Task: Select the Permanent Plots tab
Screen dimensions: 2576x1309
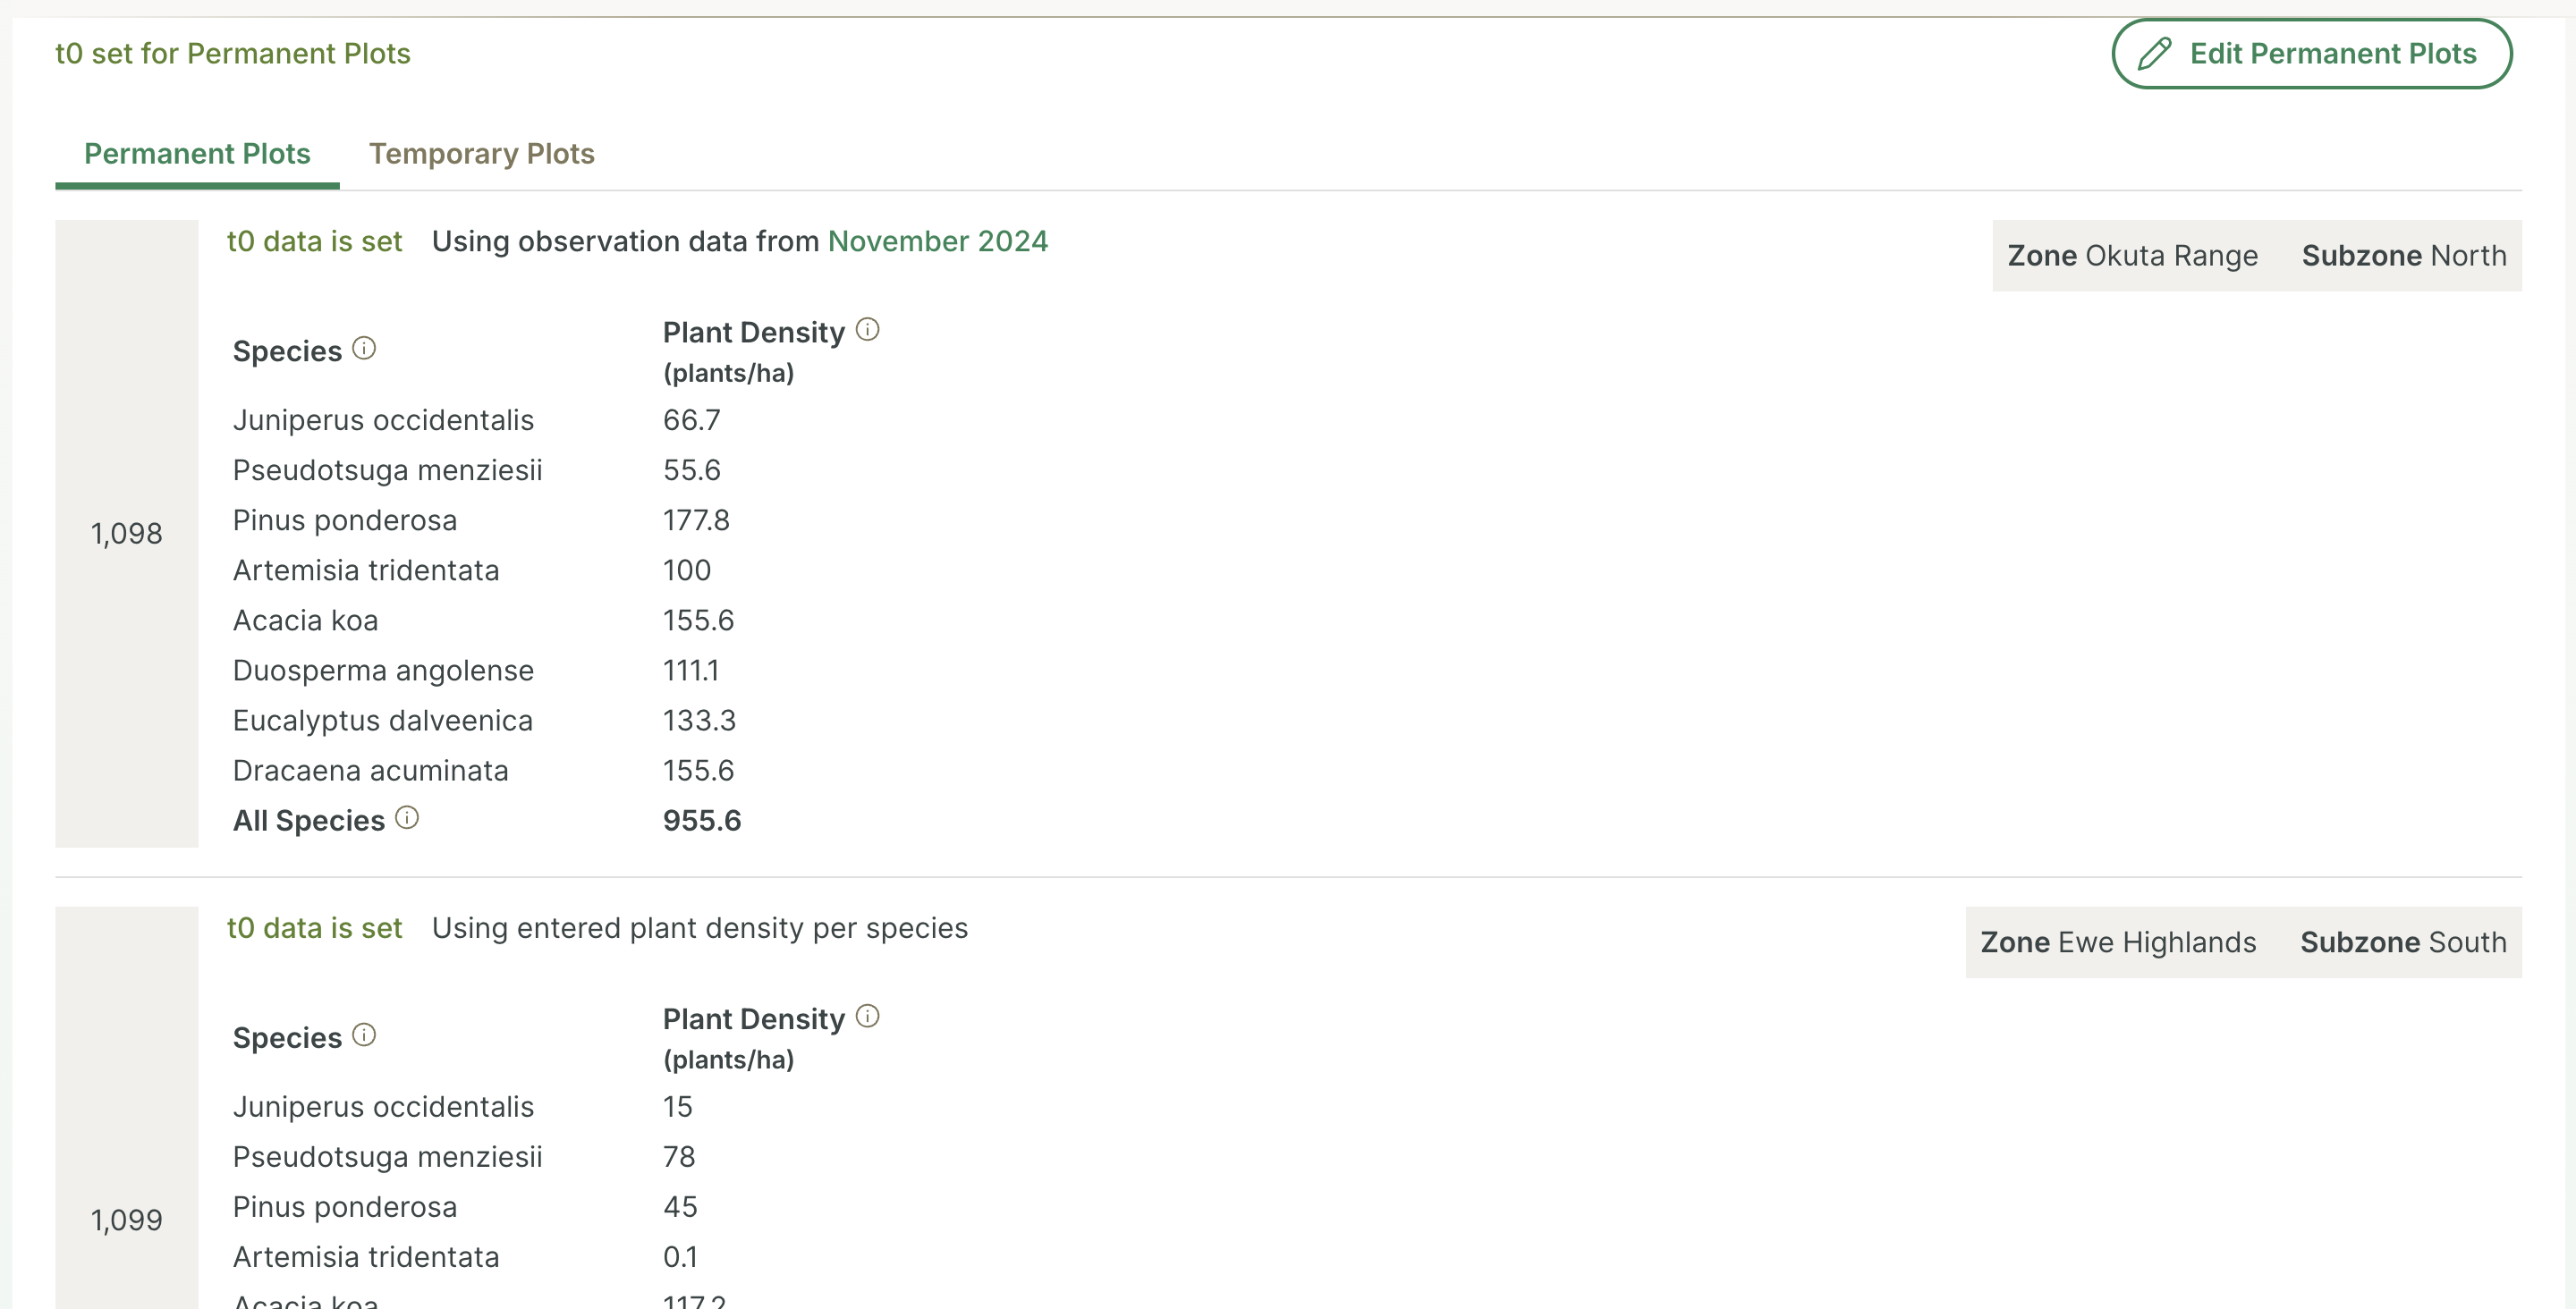Action: 197,154
